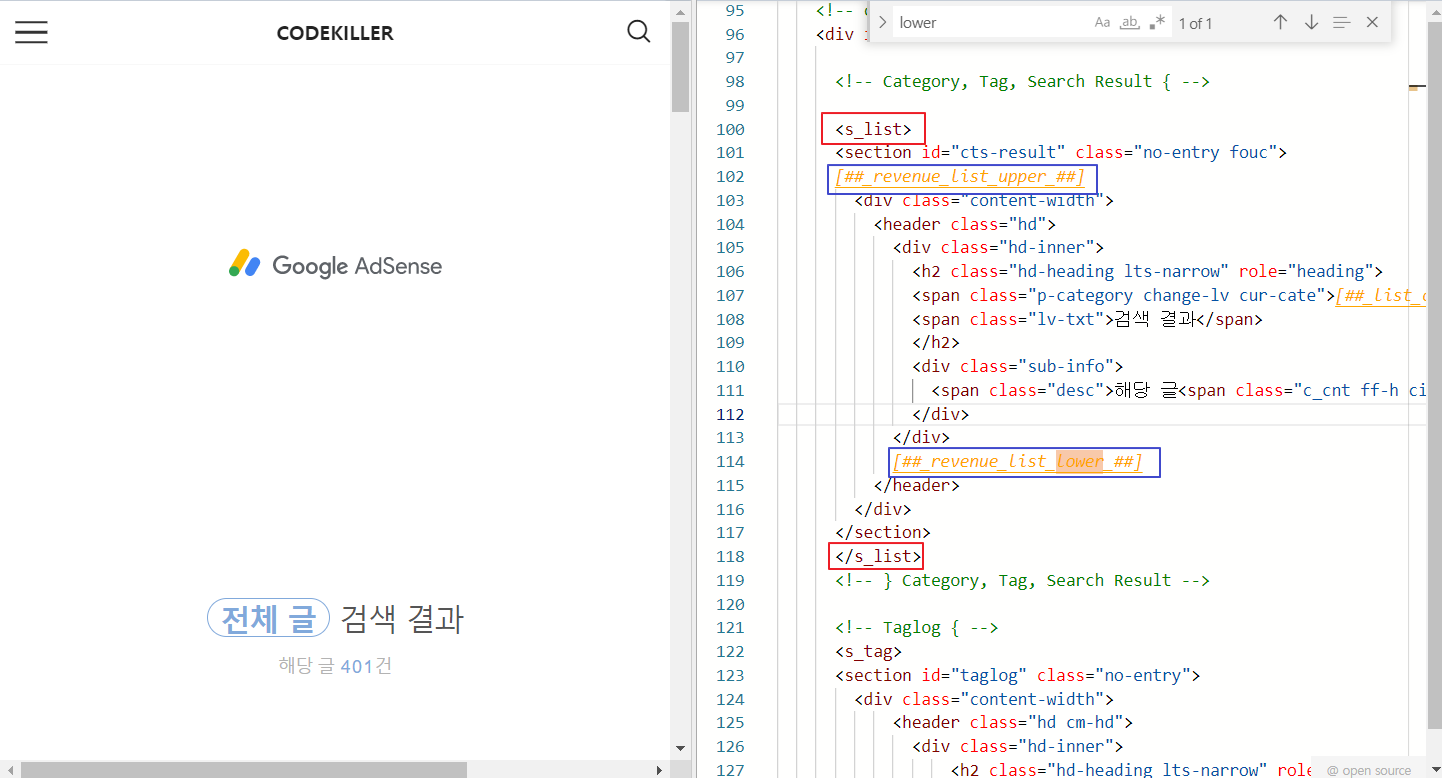This screenshot has width=1442, height=778.
Task: Click the </s_list> closing tag
Action: tap(878, 556)
